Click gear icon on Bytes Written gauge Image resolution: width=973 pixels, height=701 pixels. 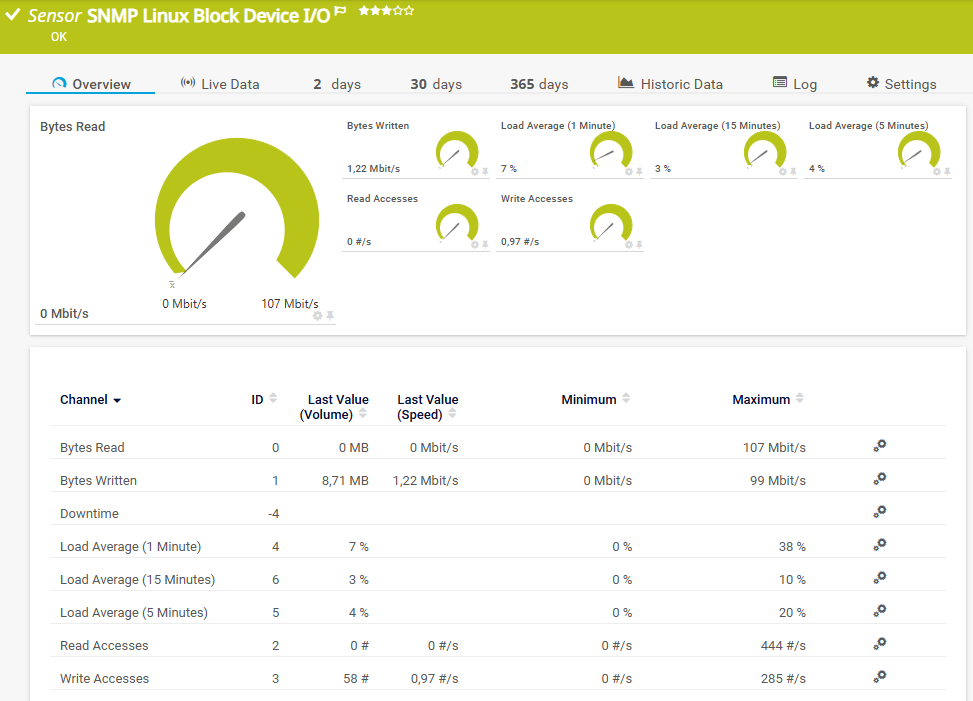(x=475, y=172)
